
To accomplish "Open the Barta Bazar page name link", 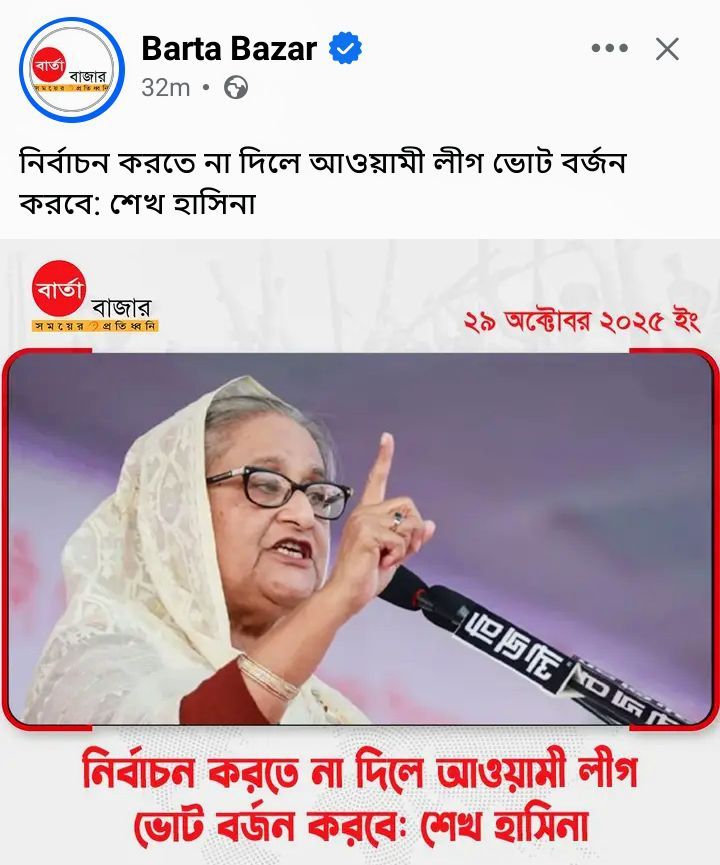I will 230,49.
